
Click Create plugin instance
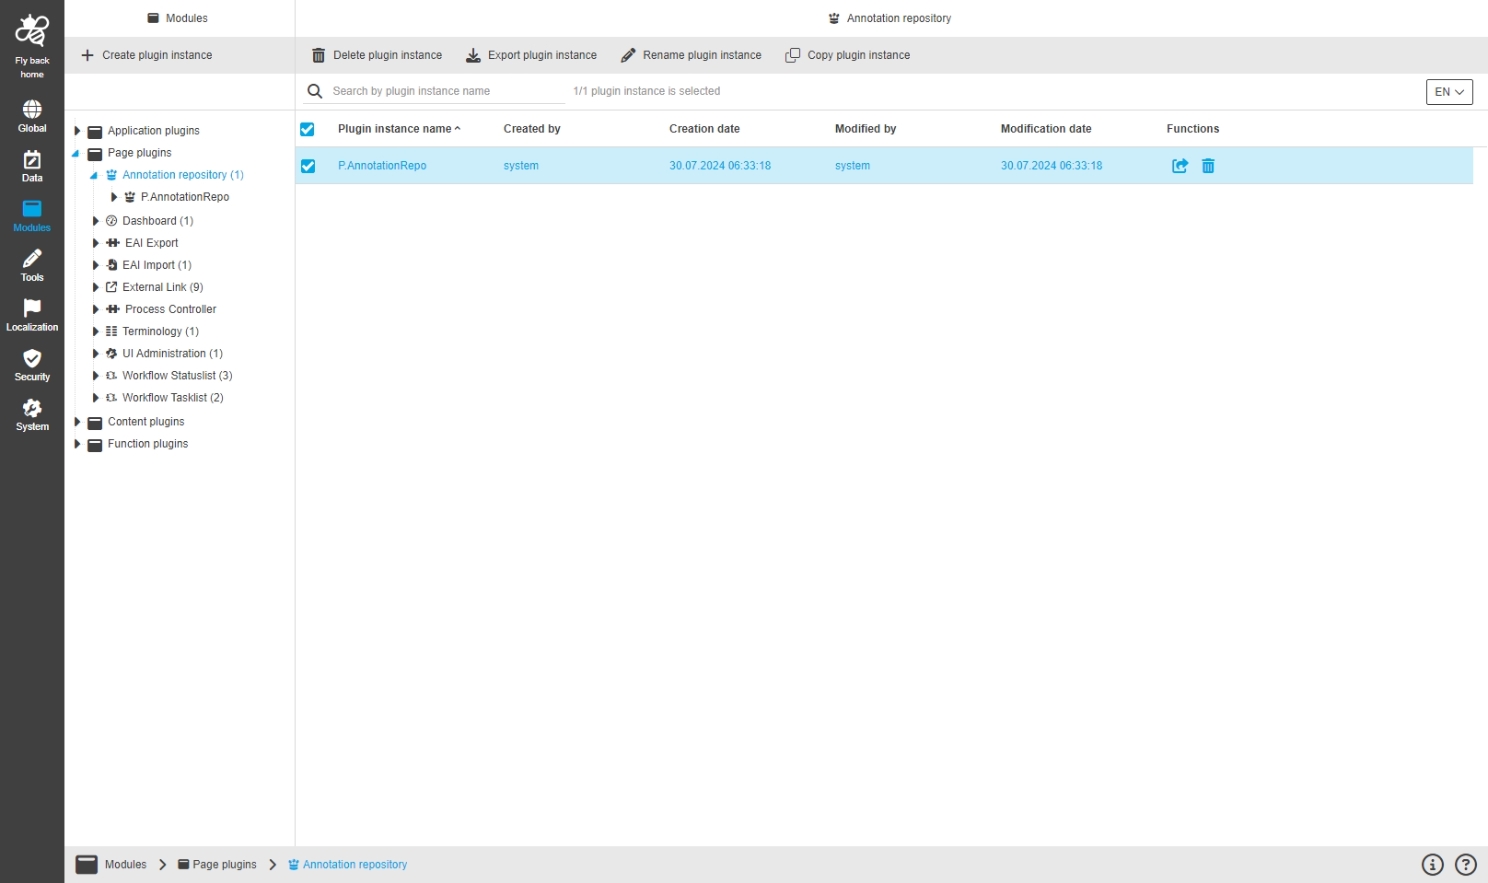(147, 55)
